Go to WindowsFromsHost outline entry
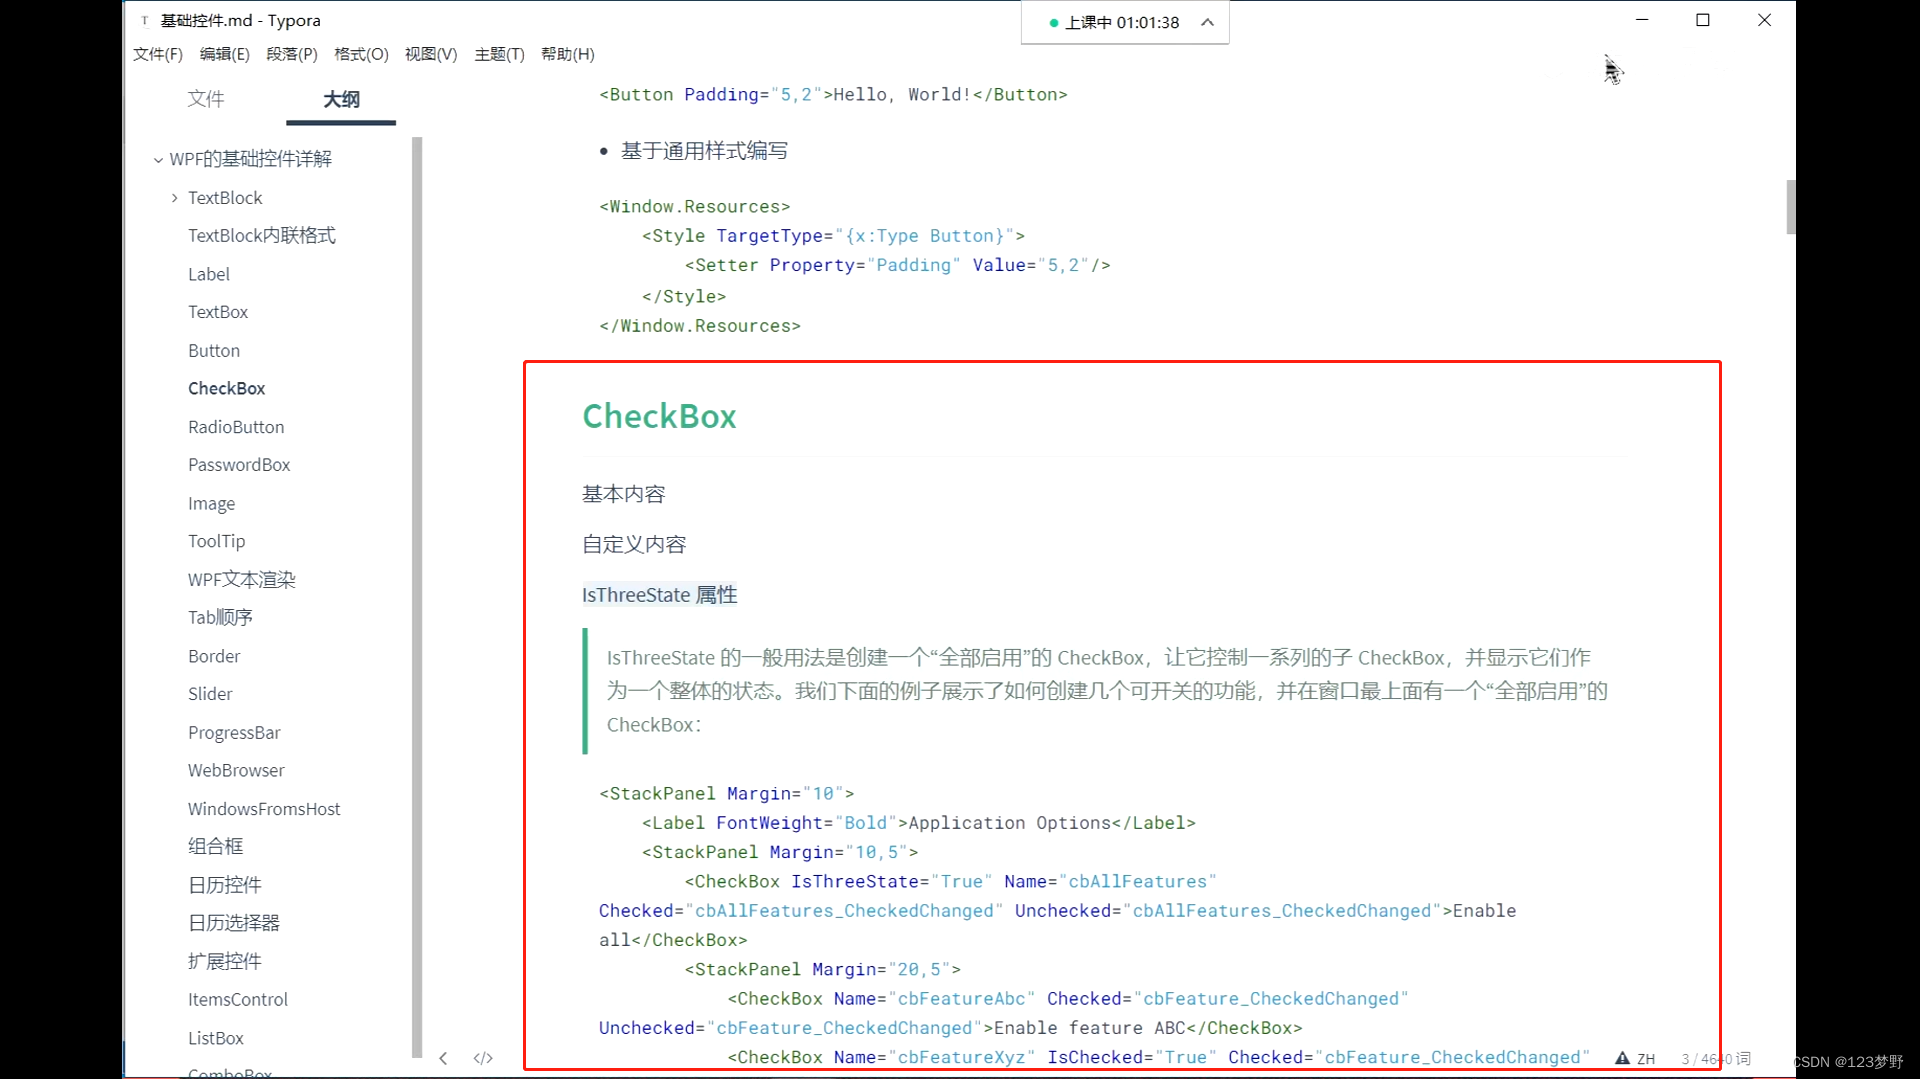Image resolution: width=1920 pixels, height=1079 pixels. click(x=264, y=809)
